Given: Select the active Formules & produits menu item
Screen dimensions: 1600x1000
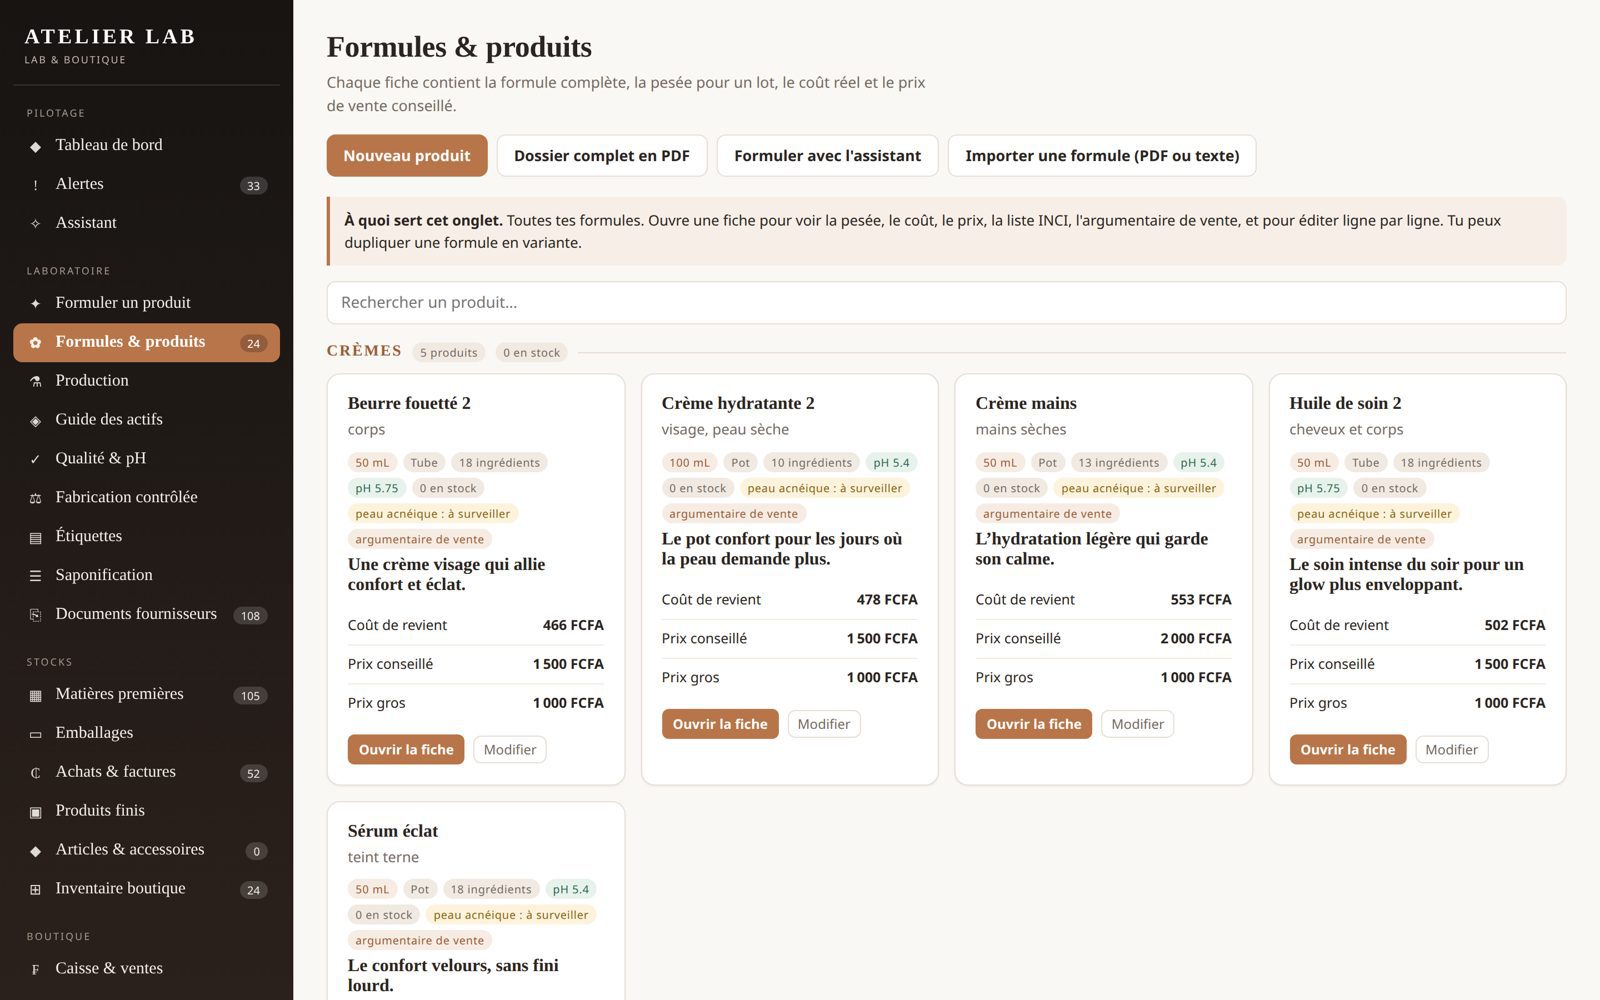Looking at the screenshot, I should (146, 342).
